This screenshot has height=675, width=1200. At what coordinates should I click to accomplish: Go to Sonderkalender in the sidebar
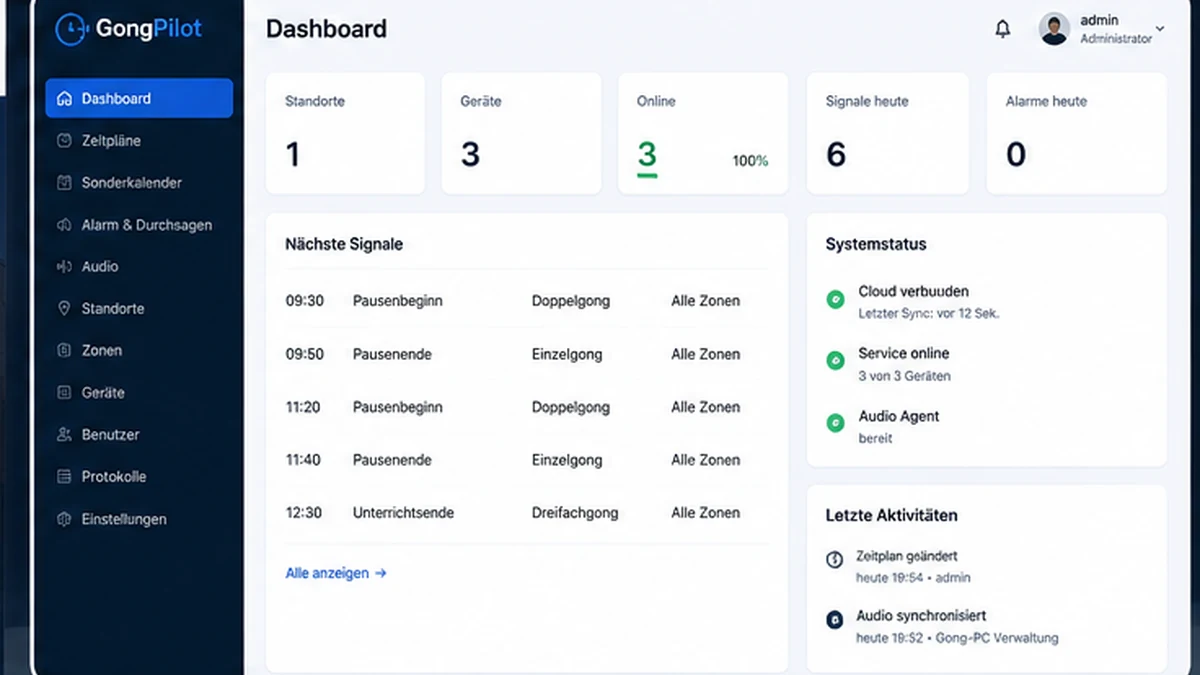coord(139,183)
